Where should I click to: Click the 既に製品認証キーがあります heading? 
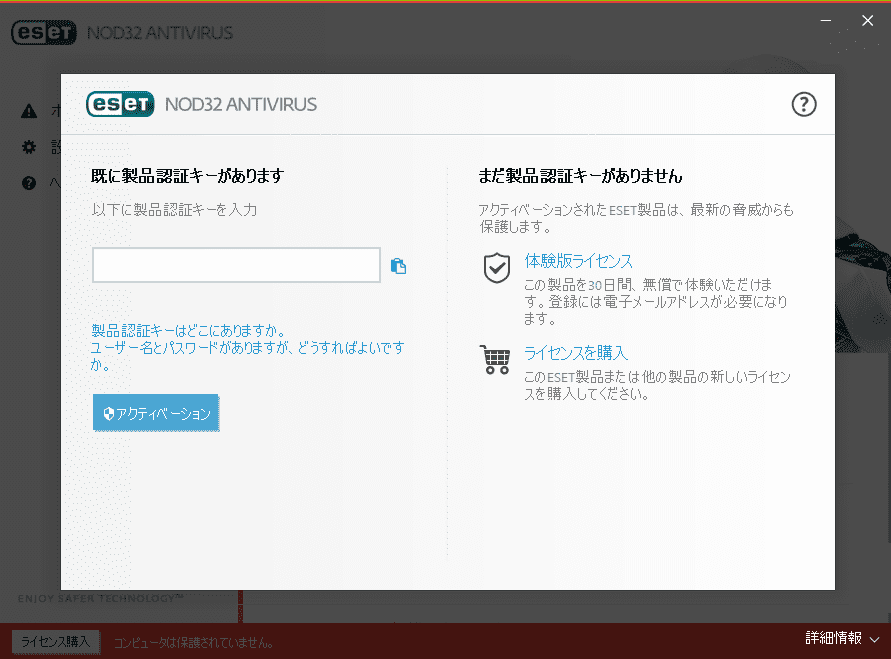188,176
